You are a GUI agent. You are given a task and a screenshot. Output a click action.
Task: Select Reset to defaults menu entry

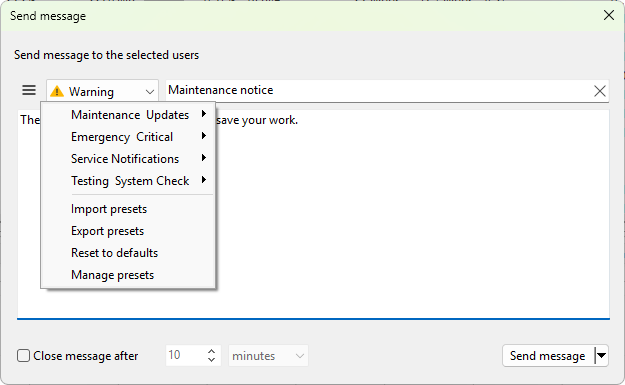(x=128, y=253)
